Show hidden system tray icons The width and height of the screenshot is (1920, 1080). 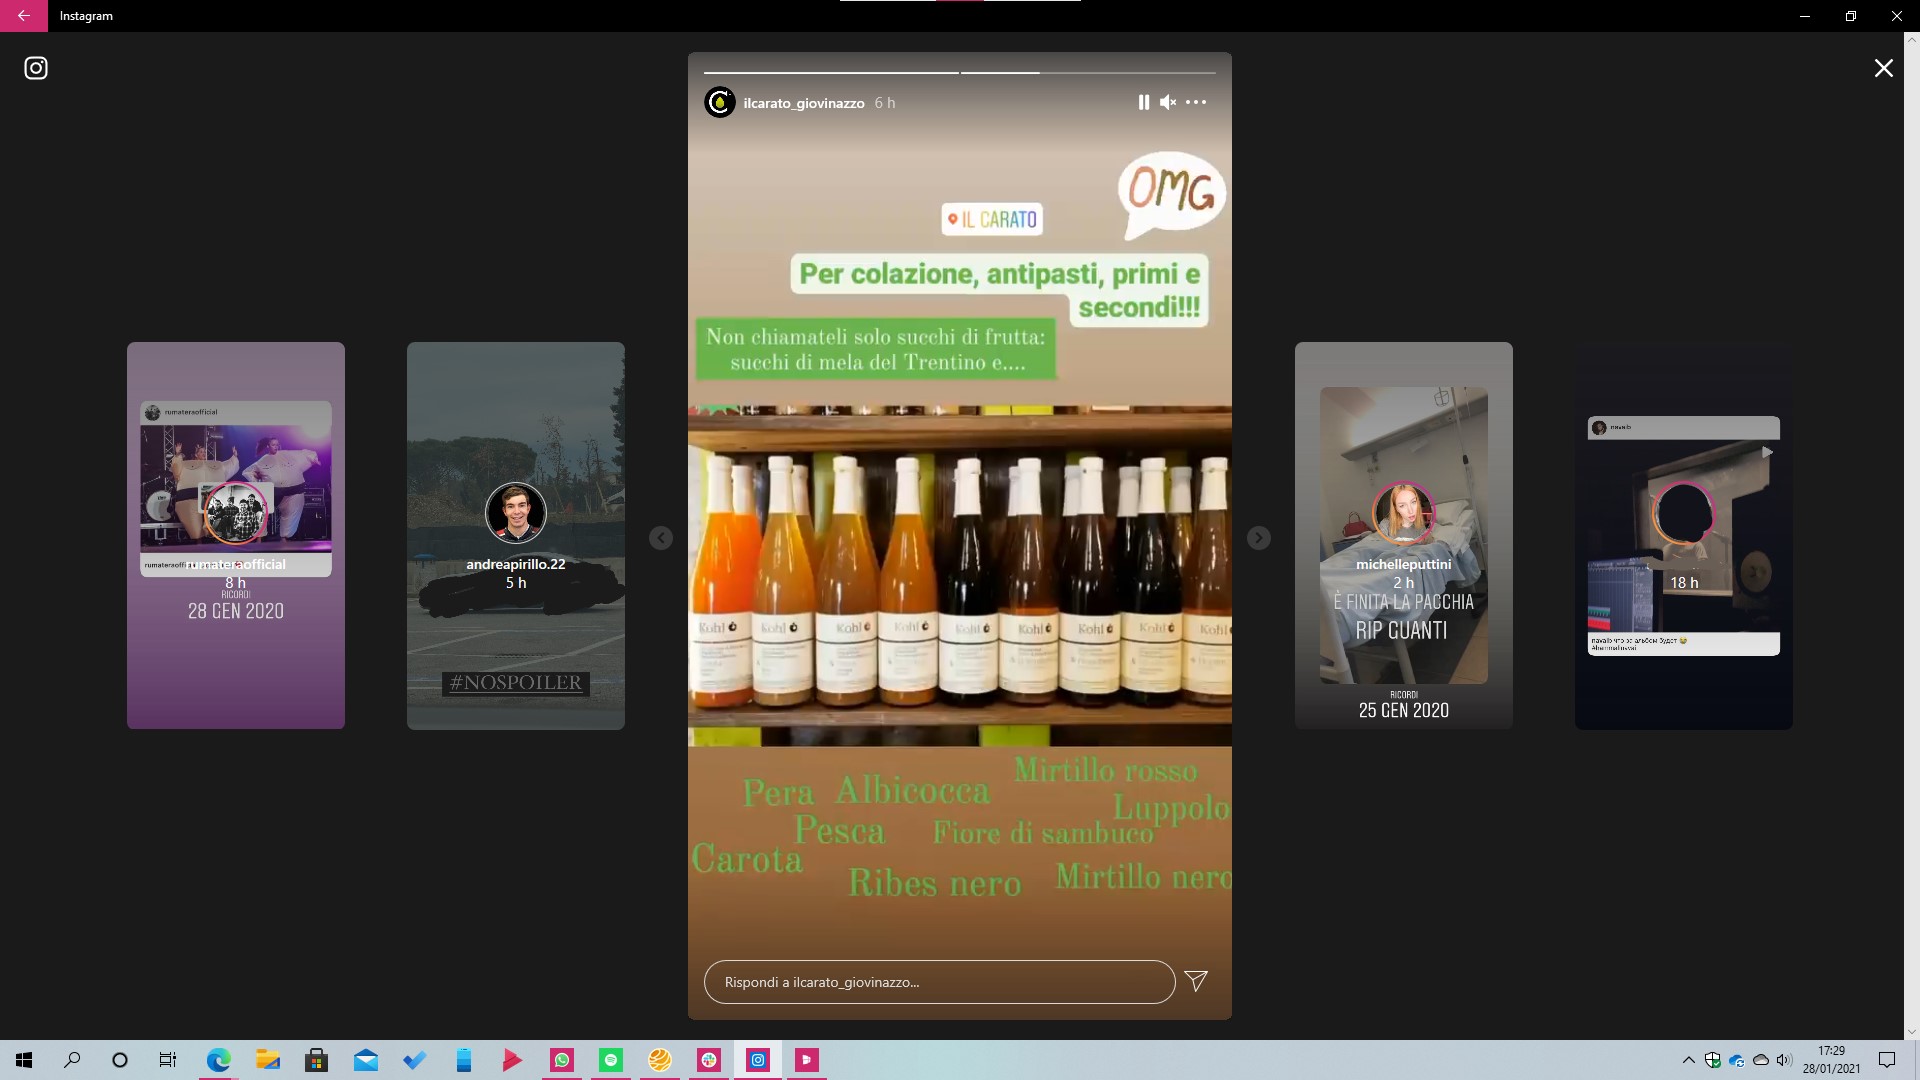[1689, 1060]
